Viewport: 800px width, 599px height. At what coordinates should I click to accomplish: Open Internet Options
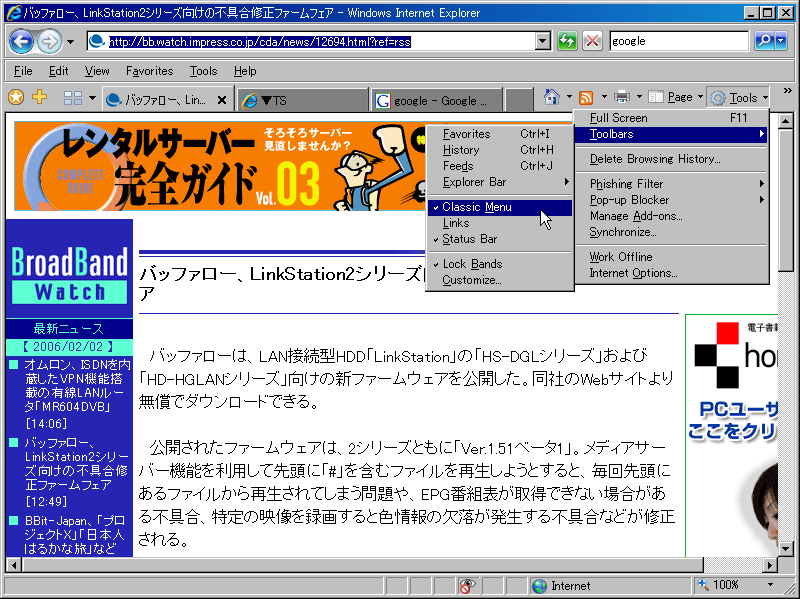[x=671, y=273]
